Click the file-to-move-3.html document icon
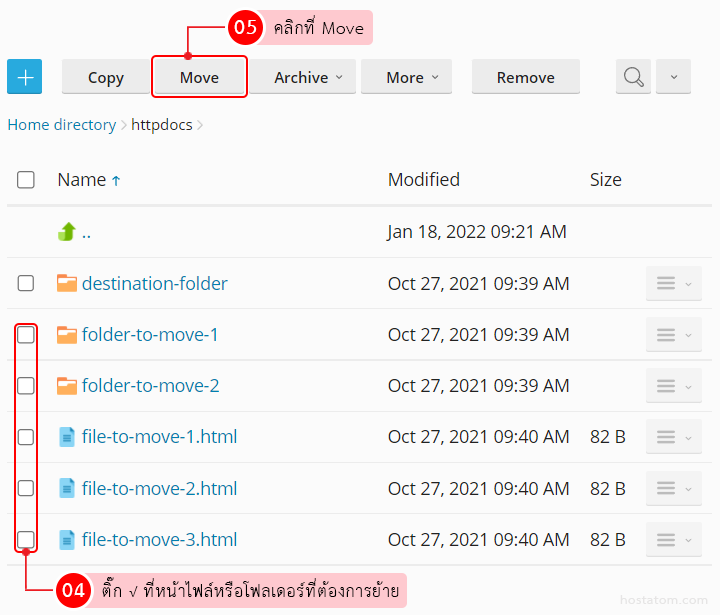720x615 pixels. [x=67, y=540]
